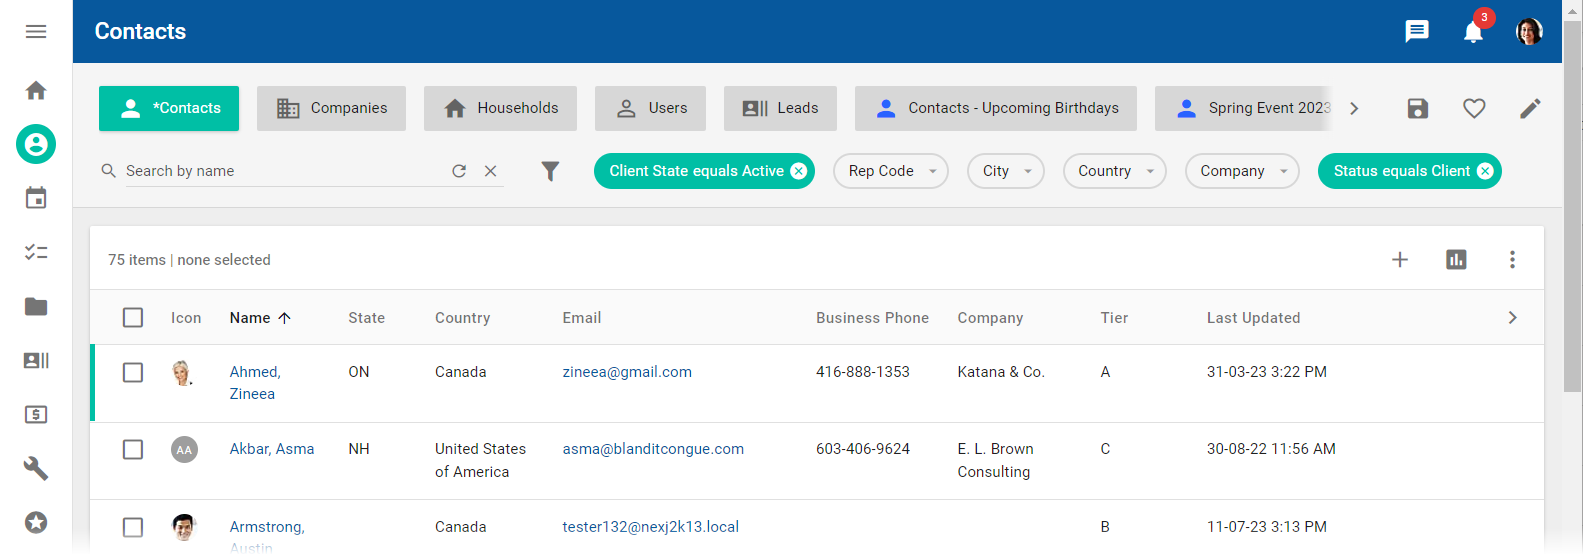Image resolution: width=1583 pixels, height=555 pixels.
Task: Expand the Country filter dropdown
Action: (x=1114, y=171)
